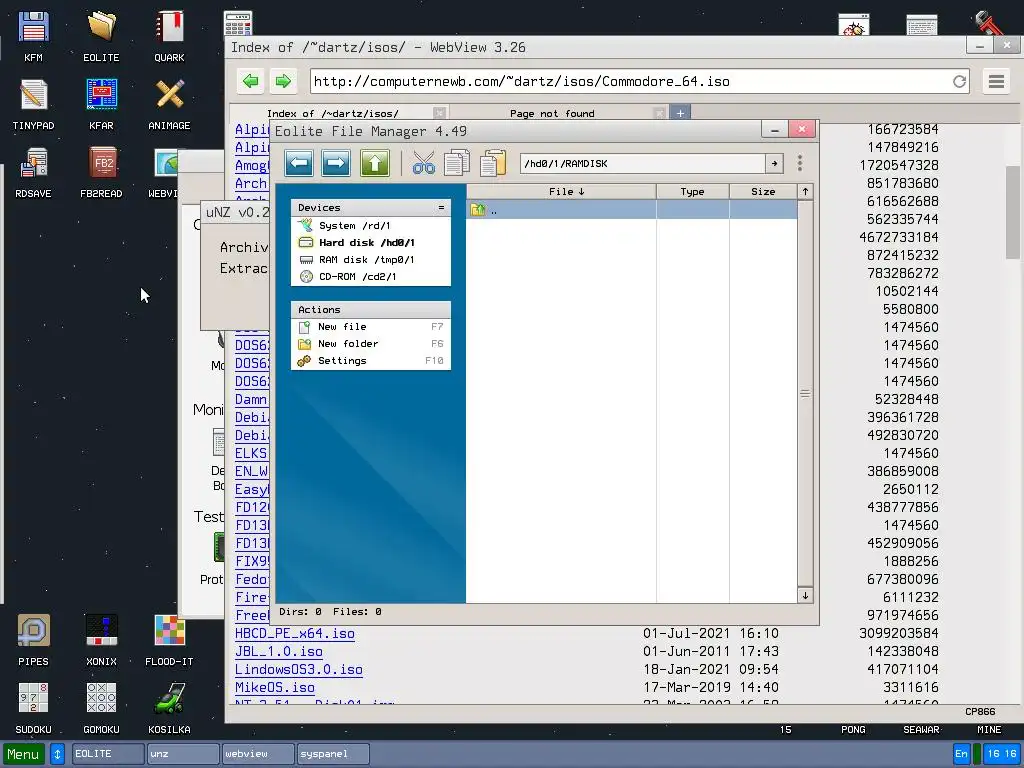Screen dimensions: 1024x768
Task: Open RDSAVE desktop icon
Action: click(x=33, y=172)
